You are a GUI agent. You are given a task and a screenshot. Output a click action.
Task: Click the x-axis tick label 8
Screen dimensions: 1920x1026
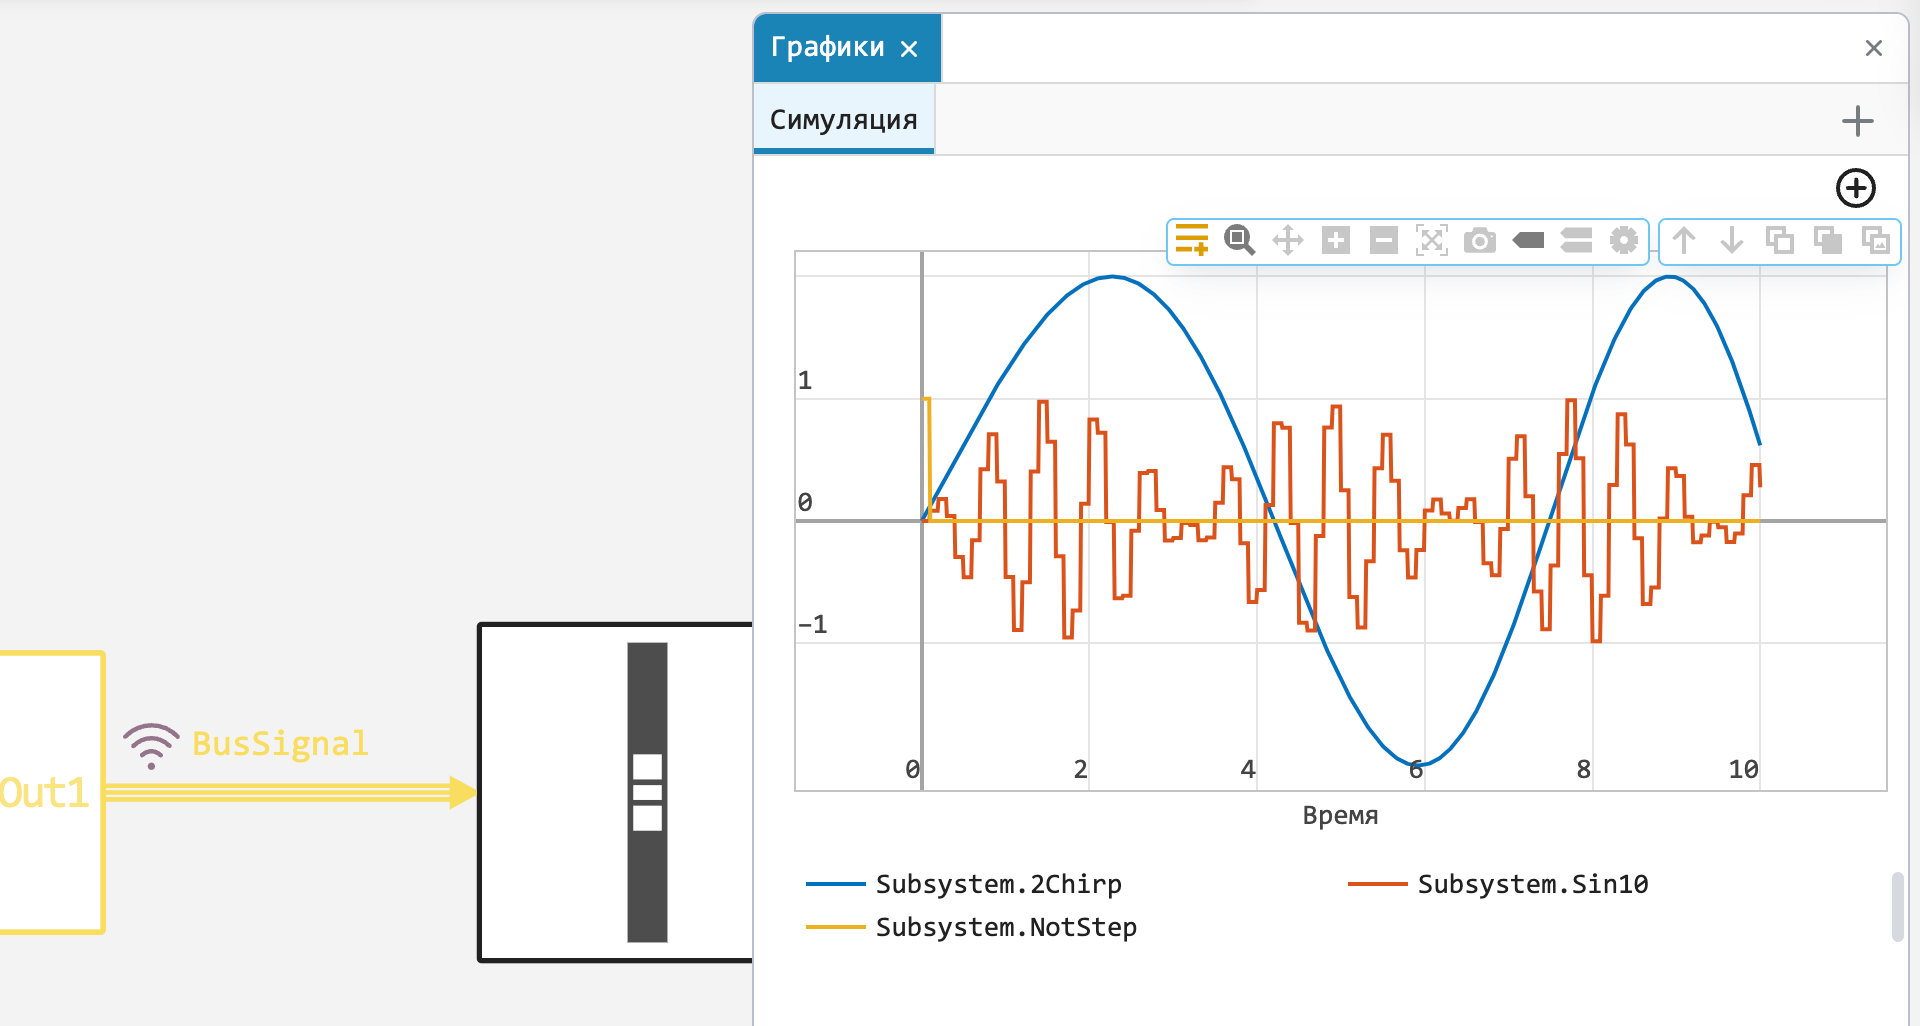[x=1583, y=769]
